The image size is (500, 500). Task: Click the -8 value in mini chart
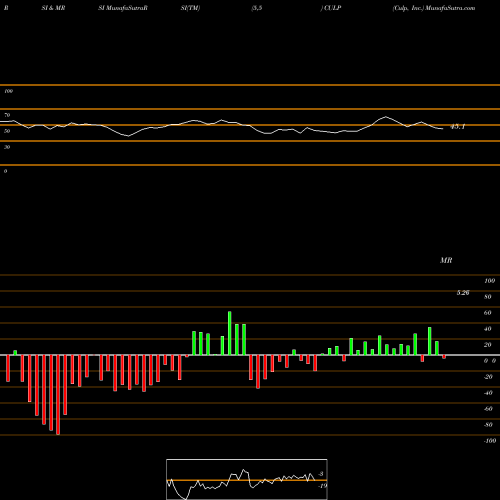pos(321,474)
